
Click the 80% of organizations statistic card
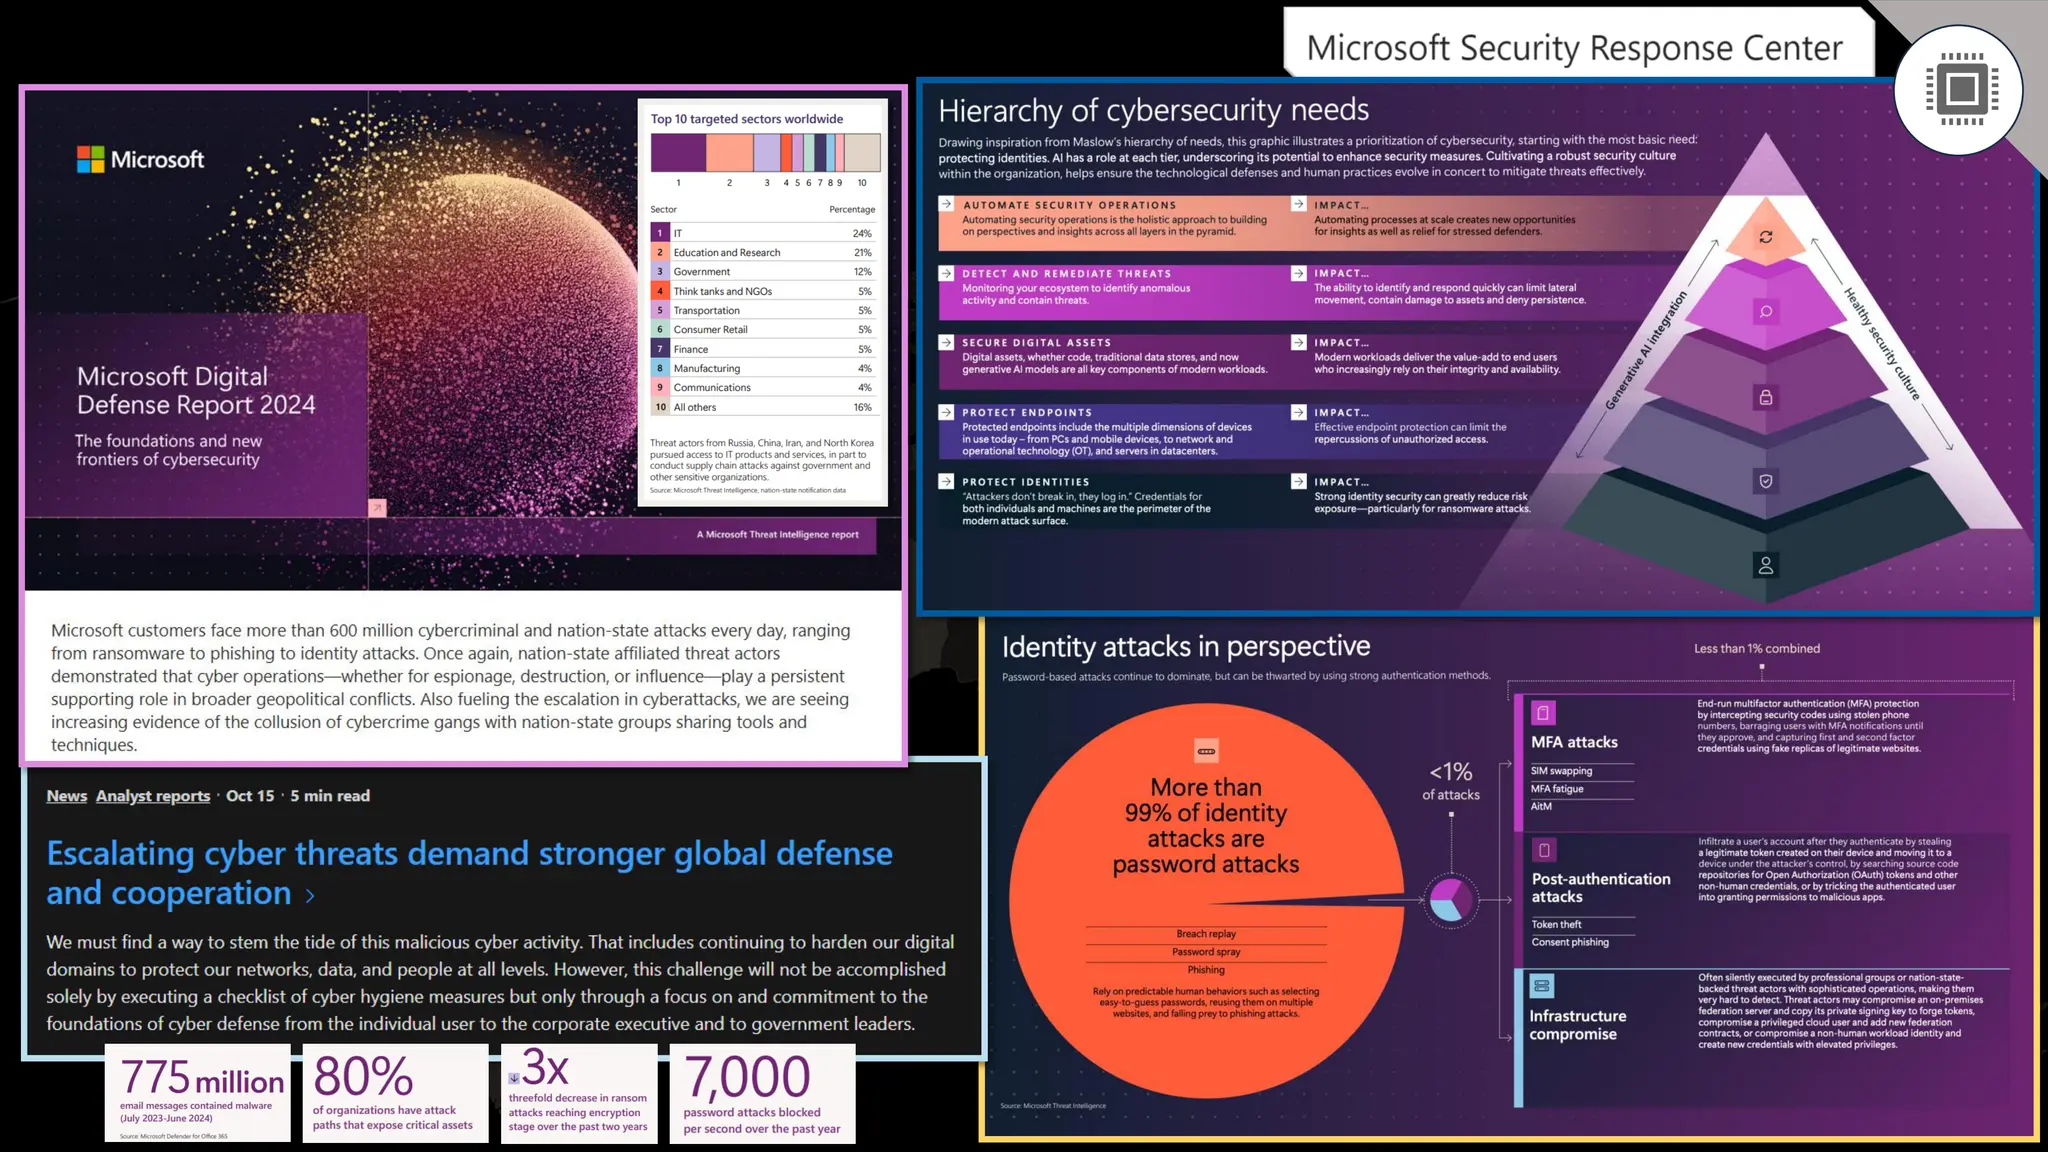[395, 1093]
